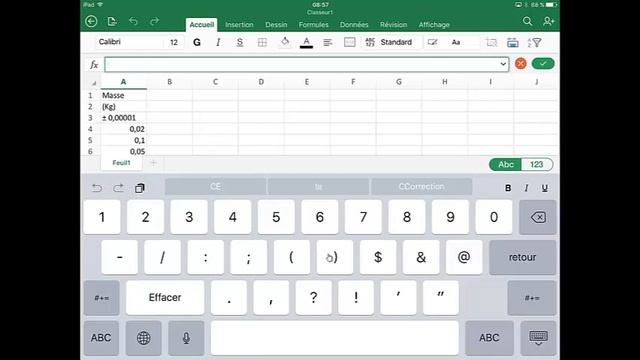Tap the globe language key
640x360 pixels.
pos(143,338)
